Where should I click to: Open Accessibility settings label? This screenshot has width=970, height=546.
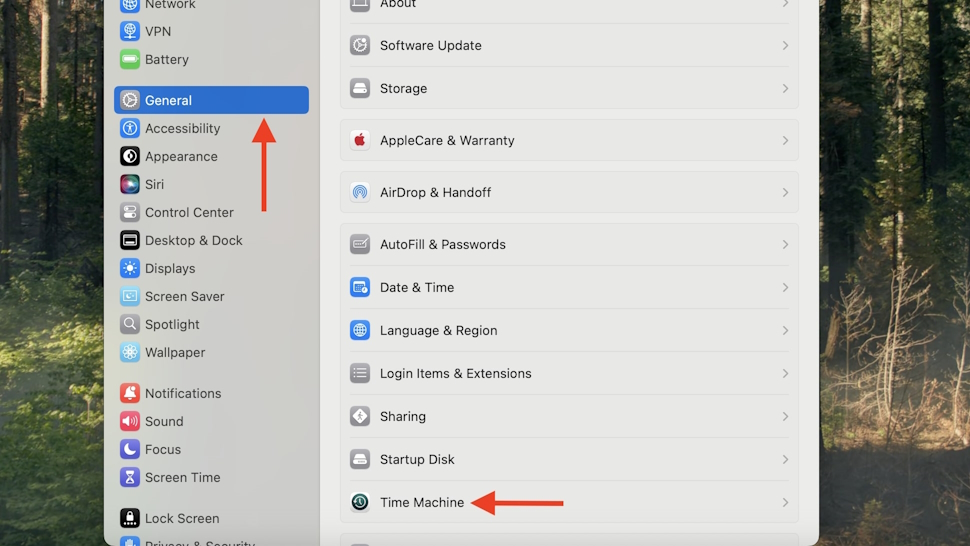click(182, 129)
